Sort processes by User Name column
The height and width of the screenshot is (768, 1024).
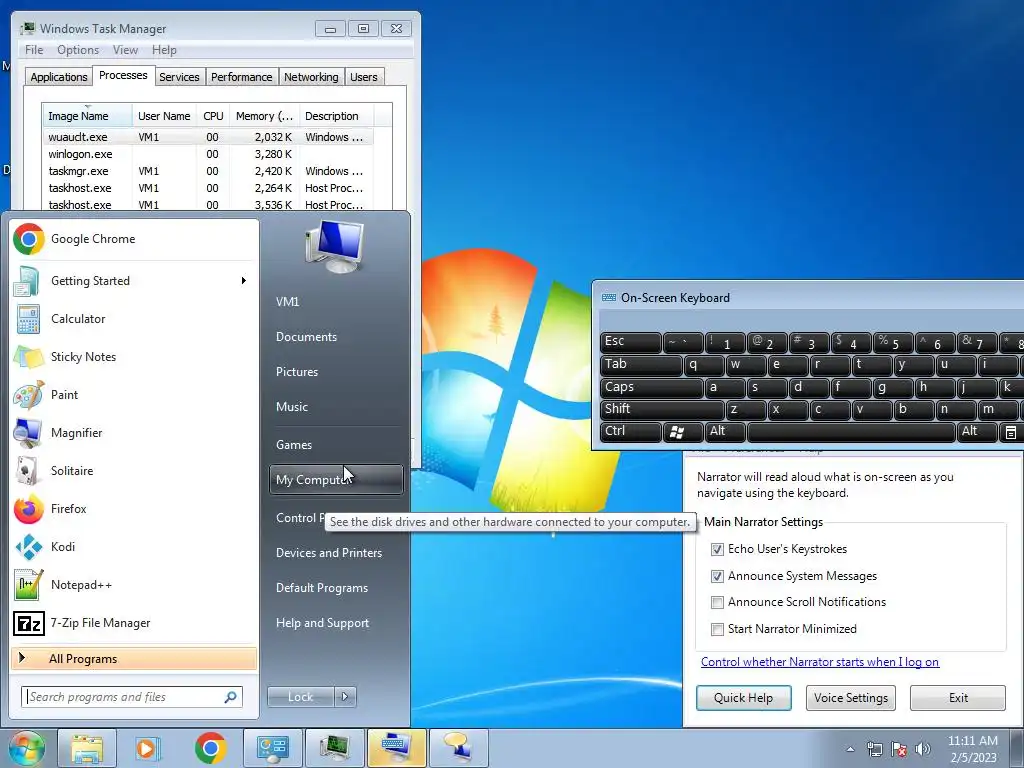(x=164, y=116)
